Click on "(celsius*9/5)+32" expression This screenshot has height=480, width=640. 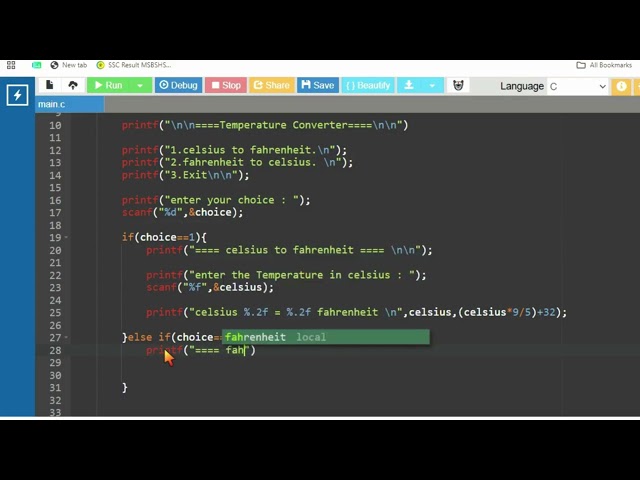tap(507, 312)
